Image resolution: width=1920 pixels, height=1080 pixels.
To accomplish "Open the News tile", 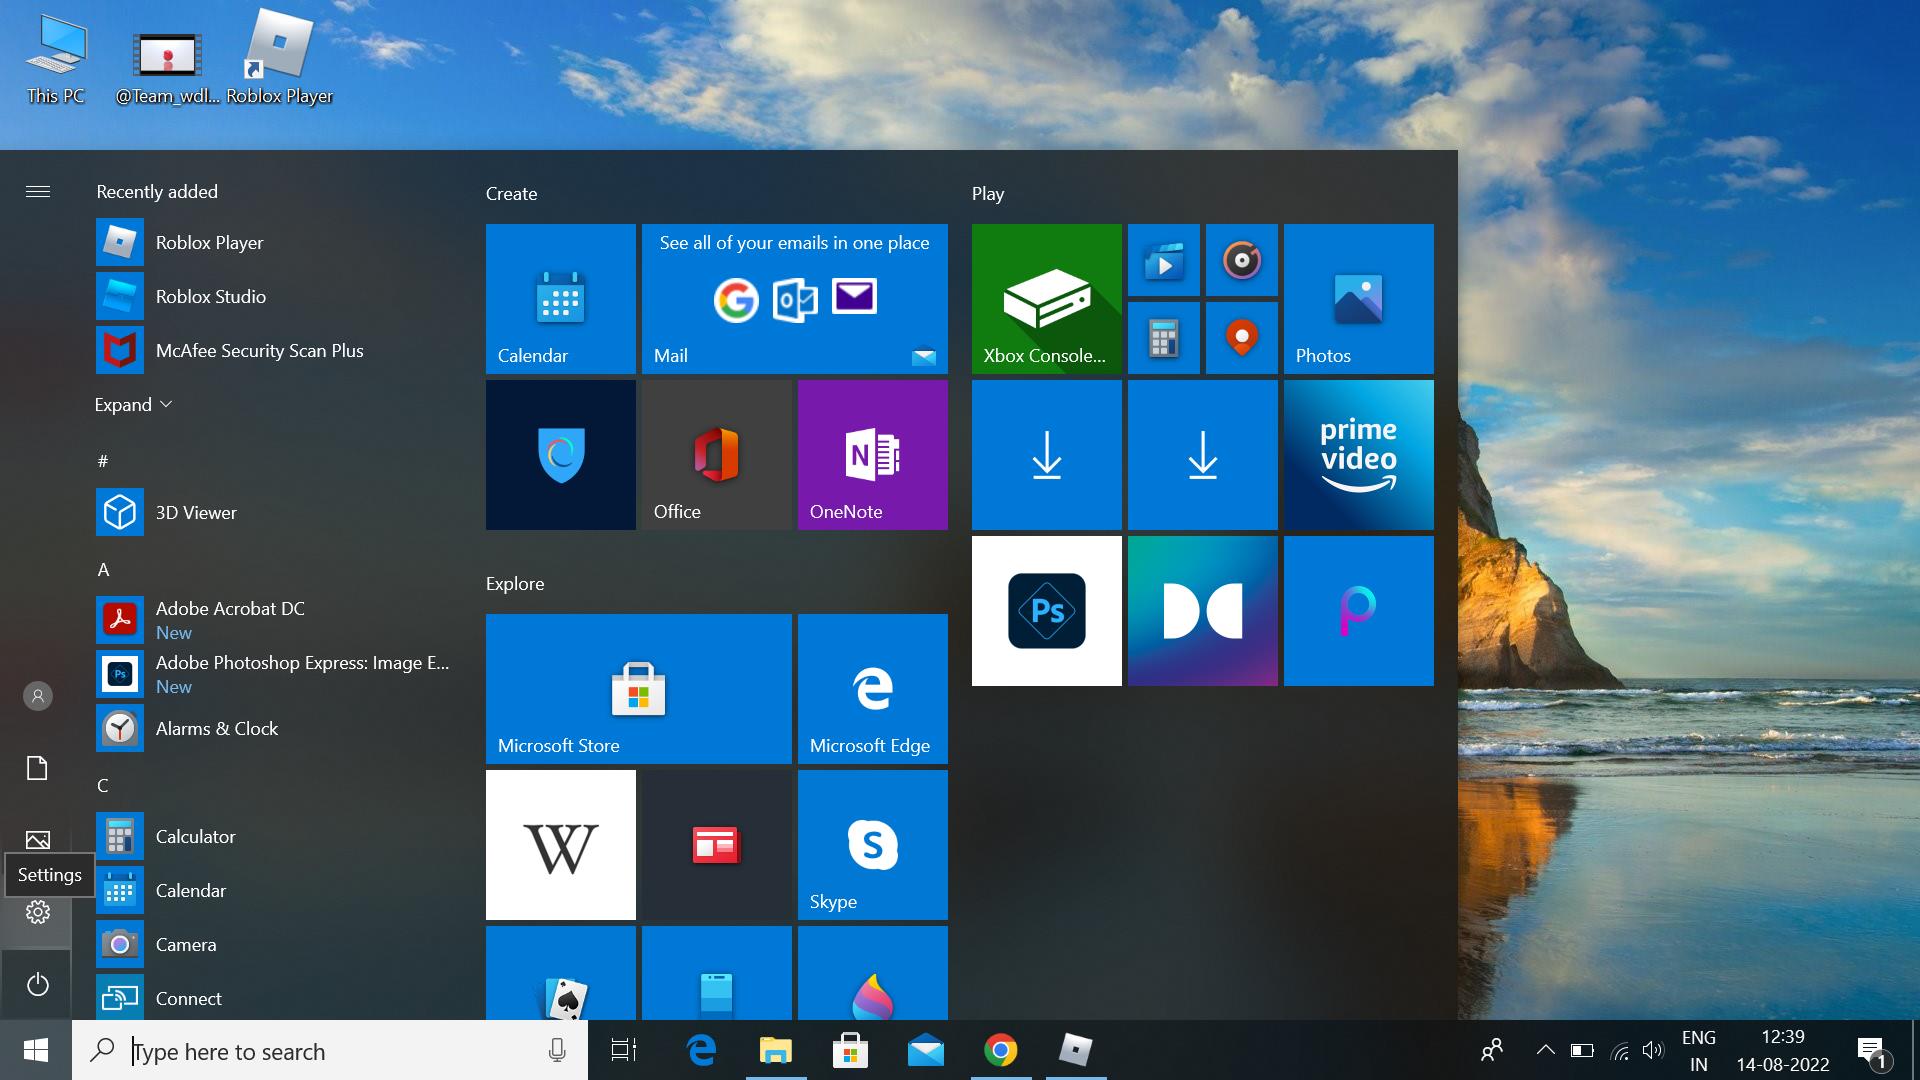I will click(716, 845).
